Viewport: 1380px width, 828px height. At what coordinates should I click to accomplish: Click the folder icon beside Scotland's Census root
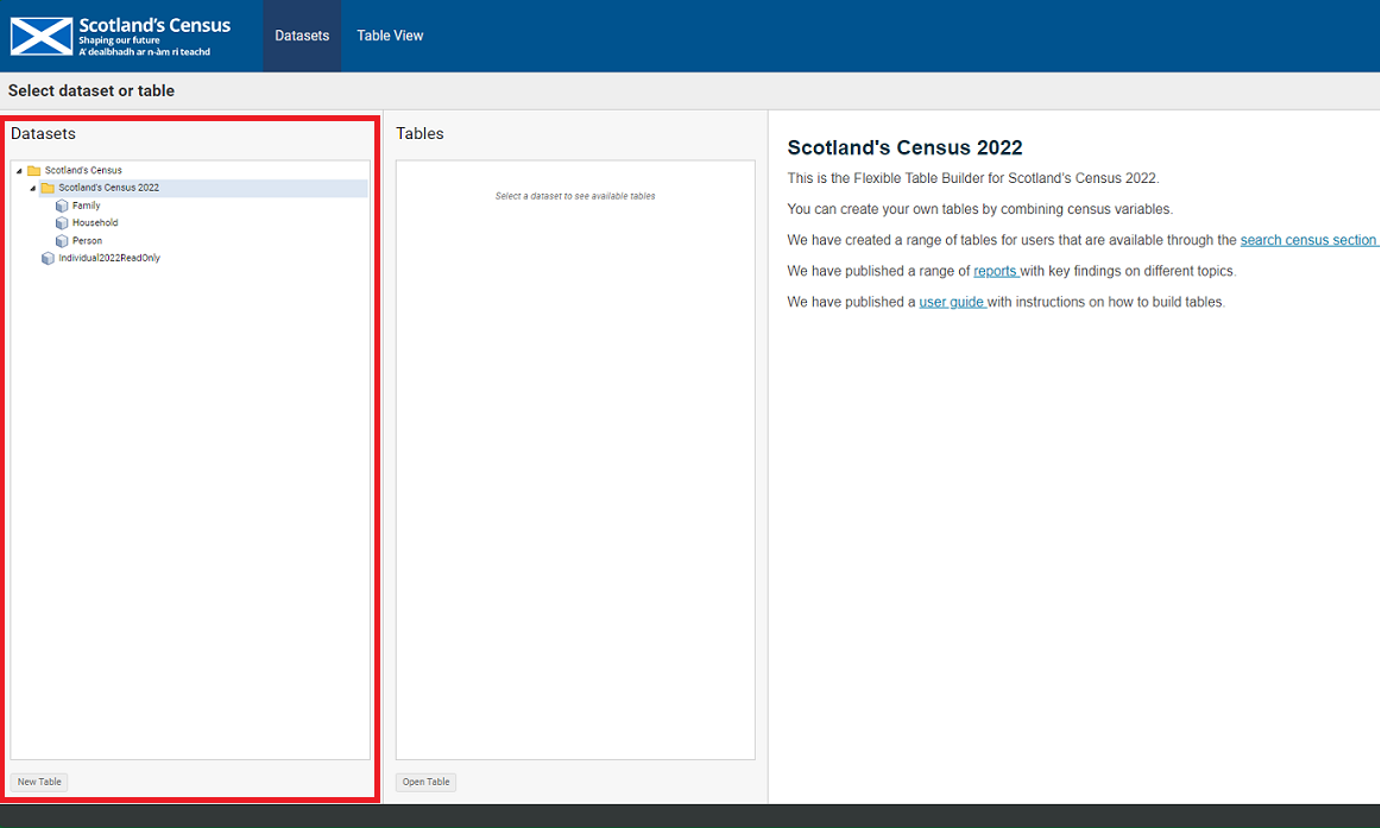(34, 171)
